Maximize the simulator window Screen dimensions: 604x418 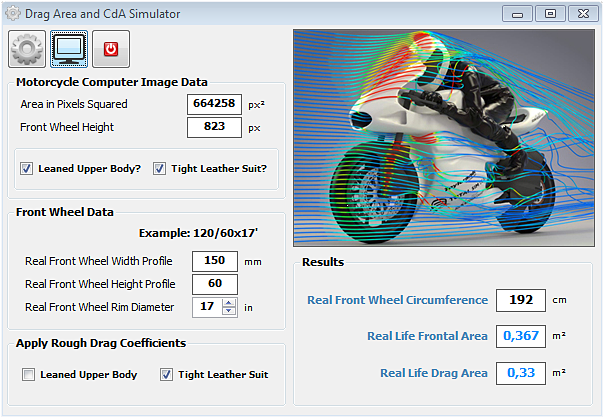coord(550,14)
